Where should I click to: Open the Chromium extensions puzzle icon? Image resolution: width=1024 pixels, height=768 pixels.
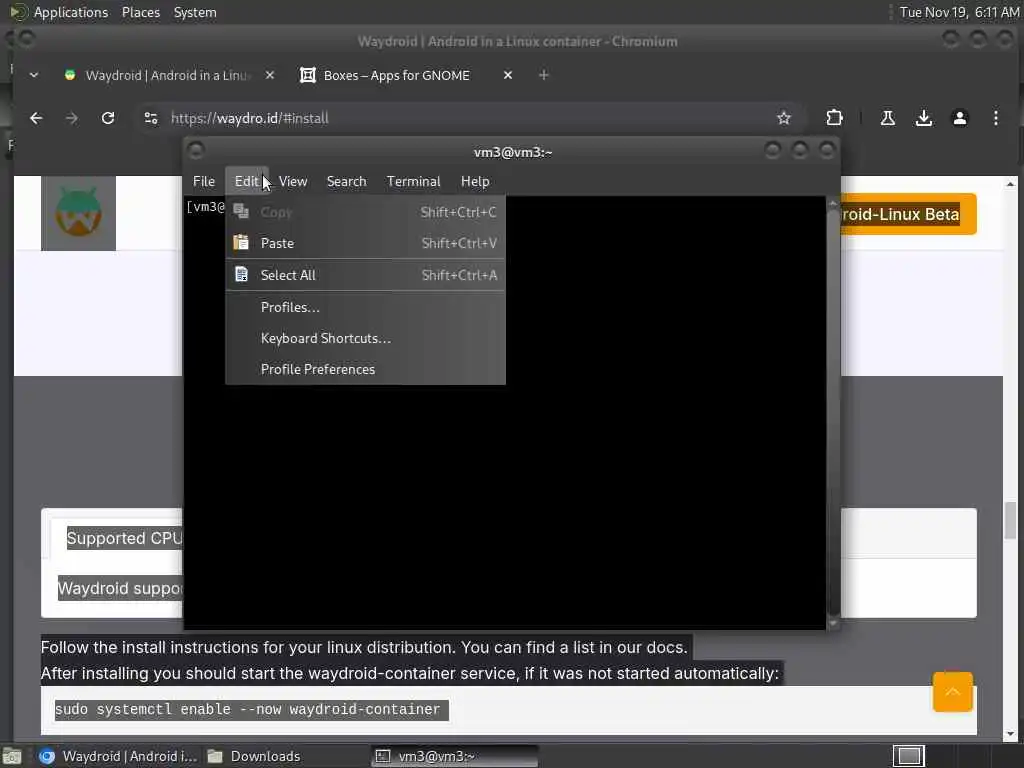(x=835, y=118)
